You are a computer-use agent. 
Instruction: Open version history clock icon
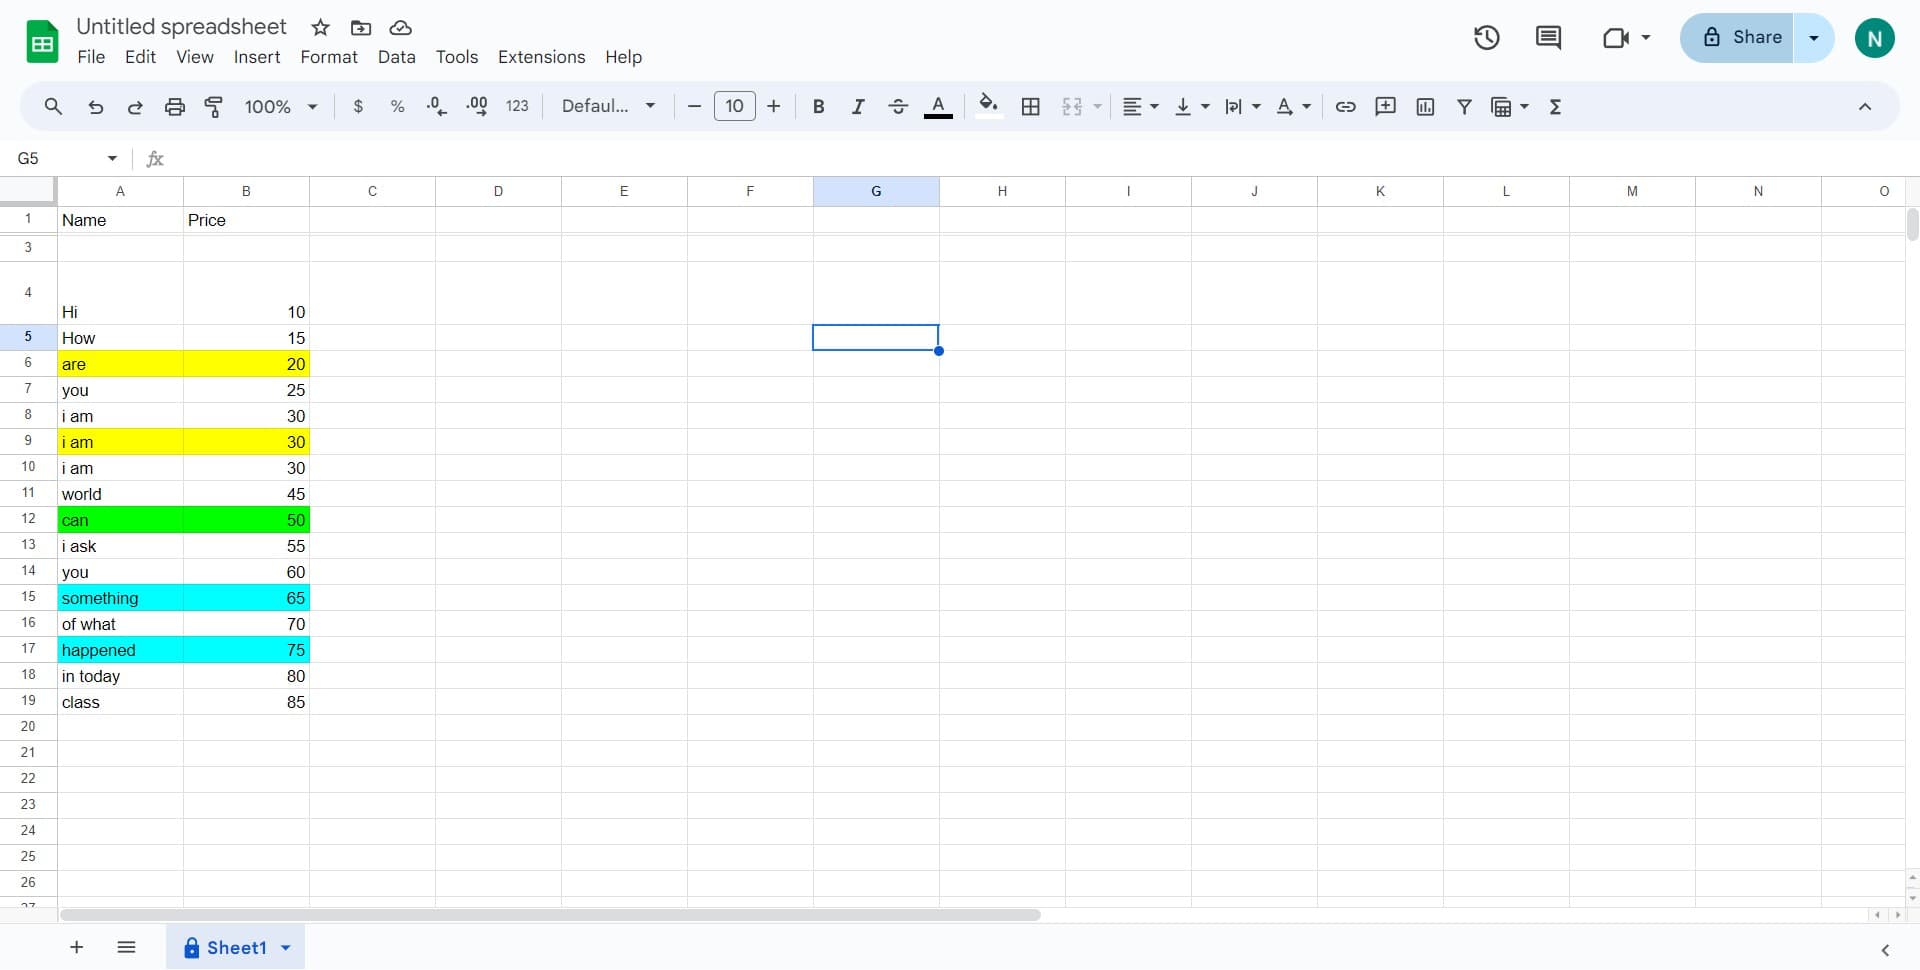point(1486,38)
